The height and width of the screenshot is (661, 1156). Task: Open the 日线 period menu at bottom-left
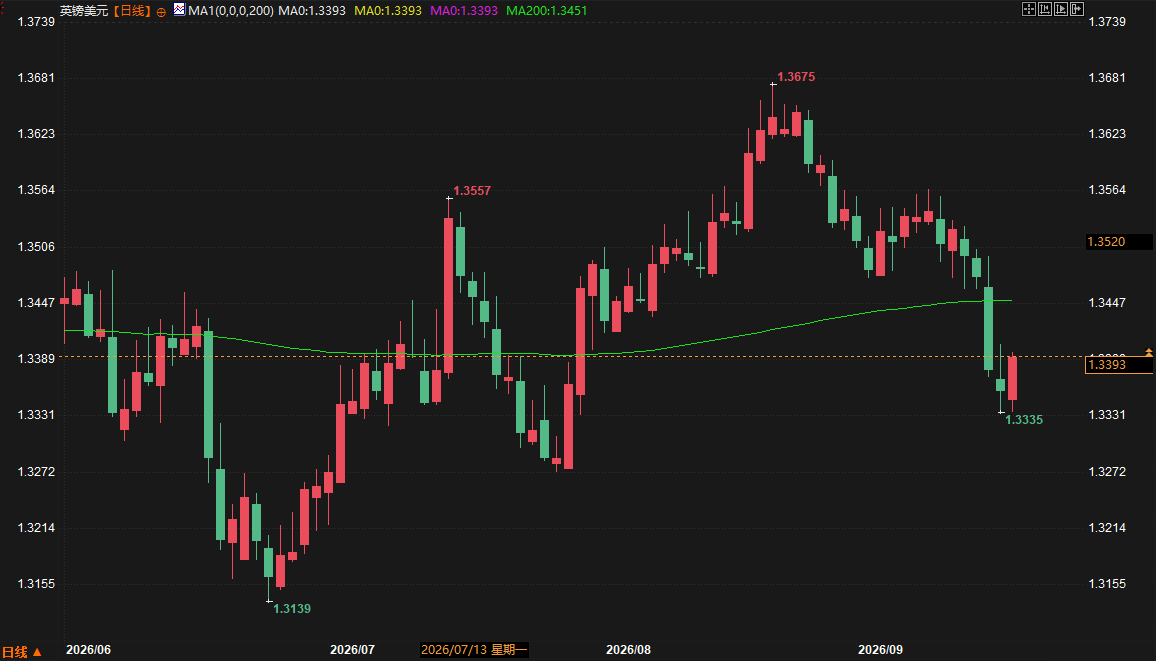[21, 652]
